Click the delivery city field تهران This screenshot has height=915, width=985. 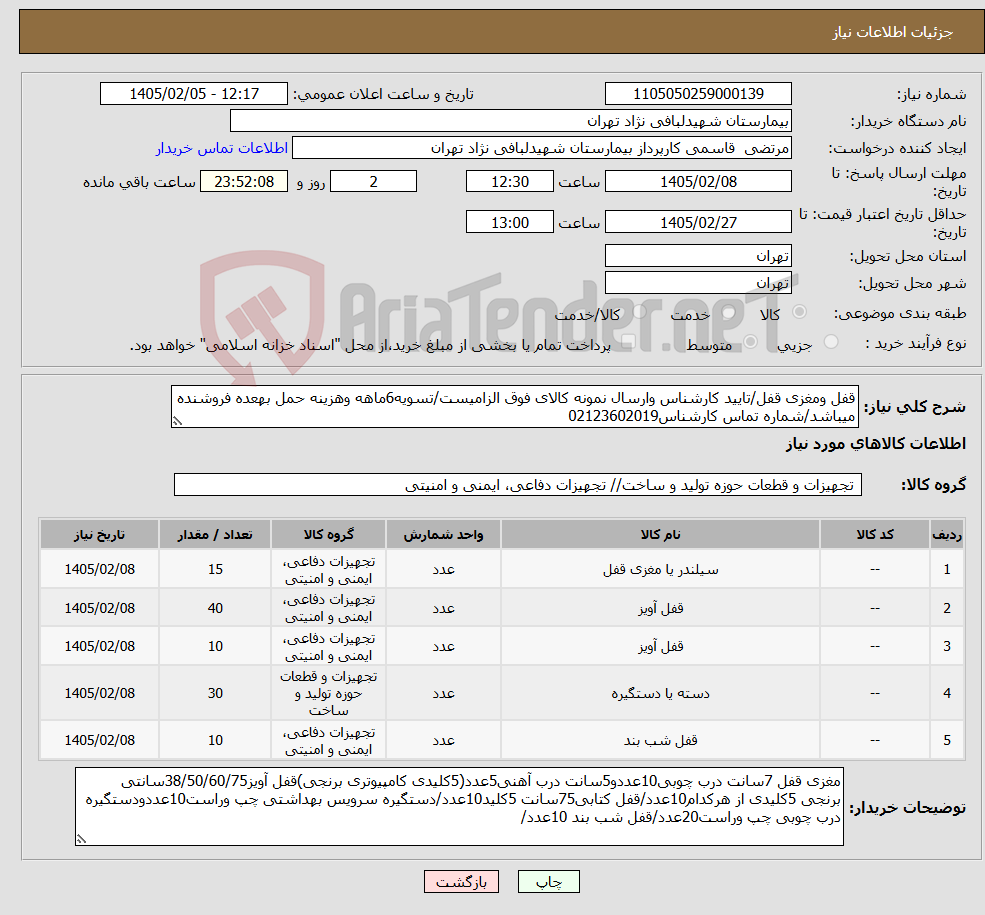[698, 283]
